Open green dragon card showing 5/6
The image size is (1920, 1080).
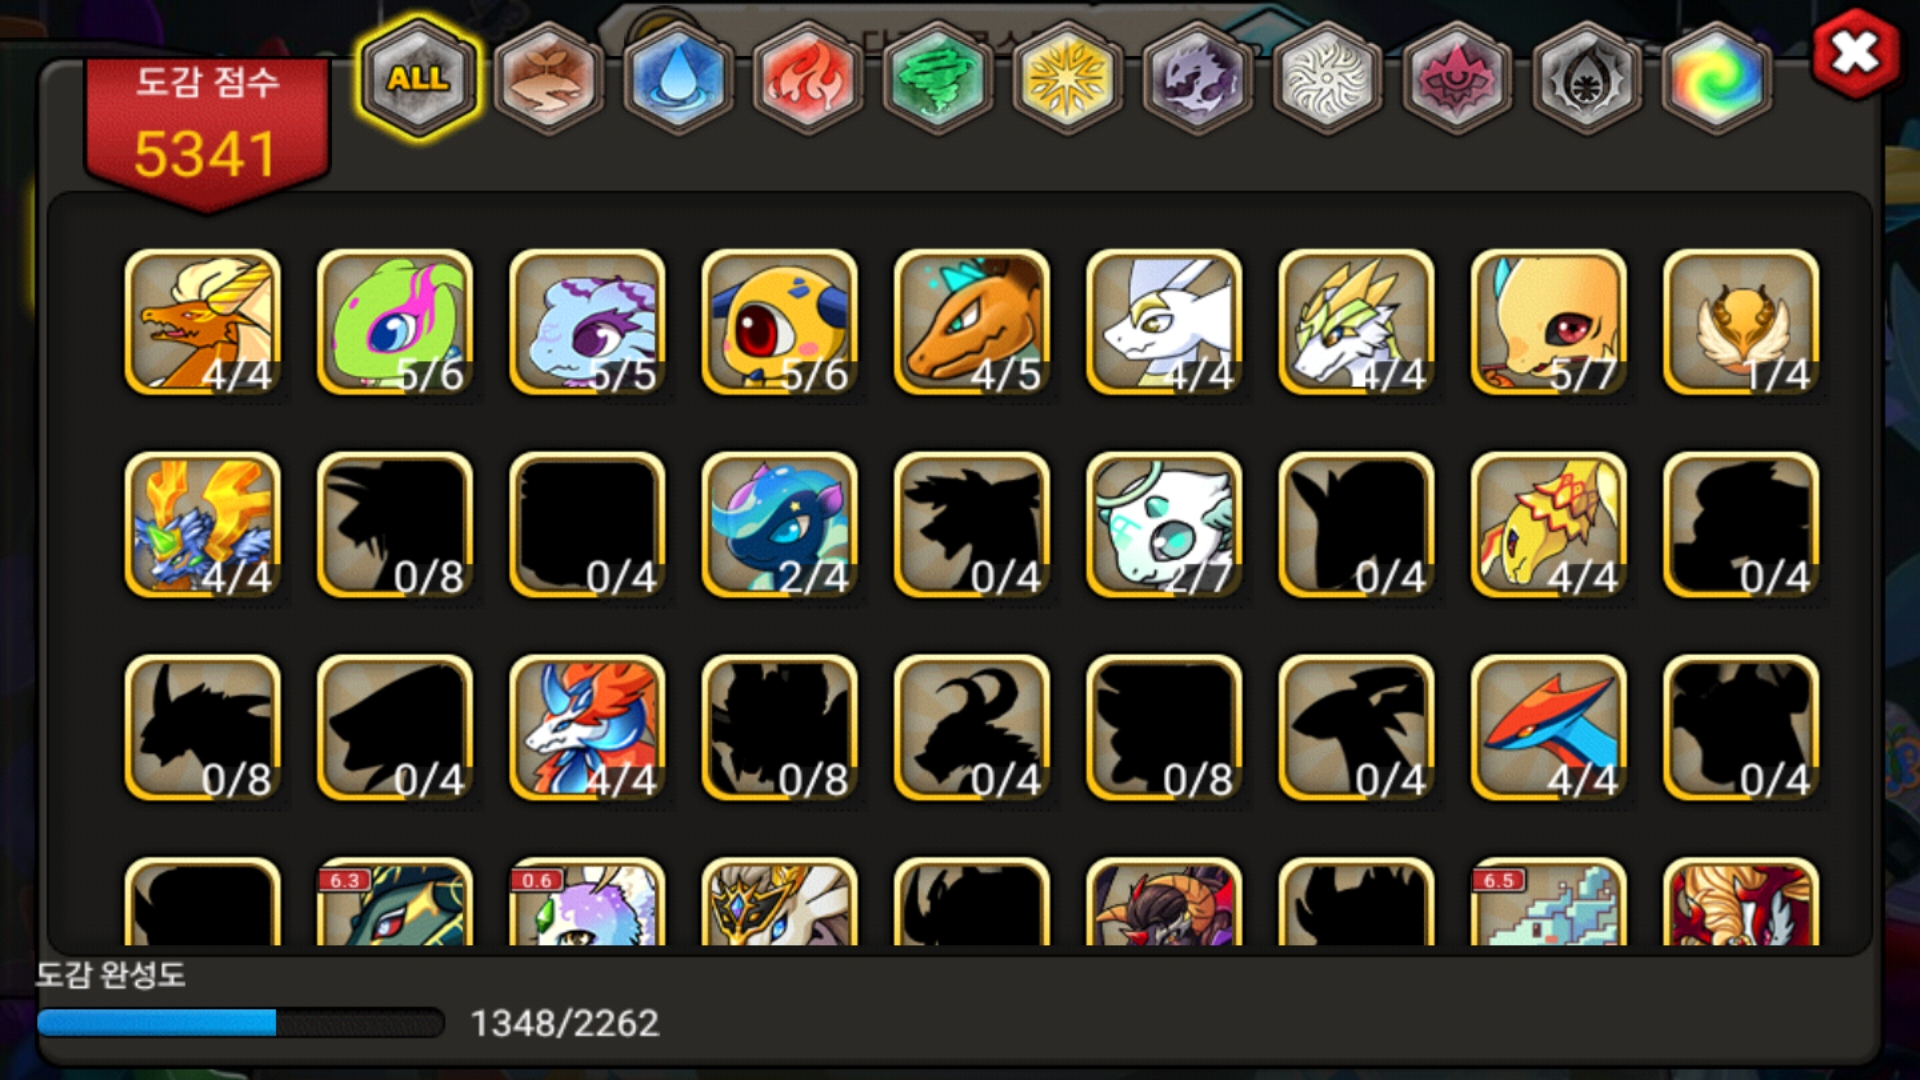tap(395, 322)
